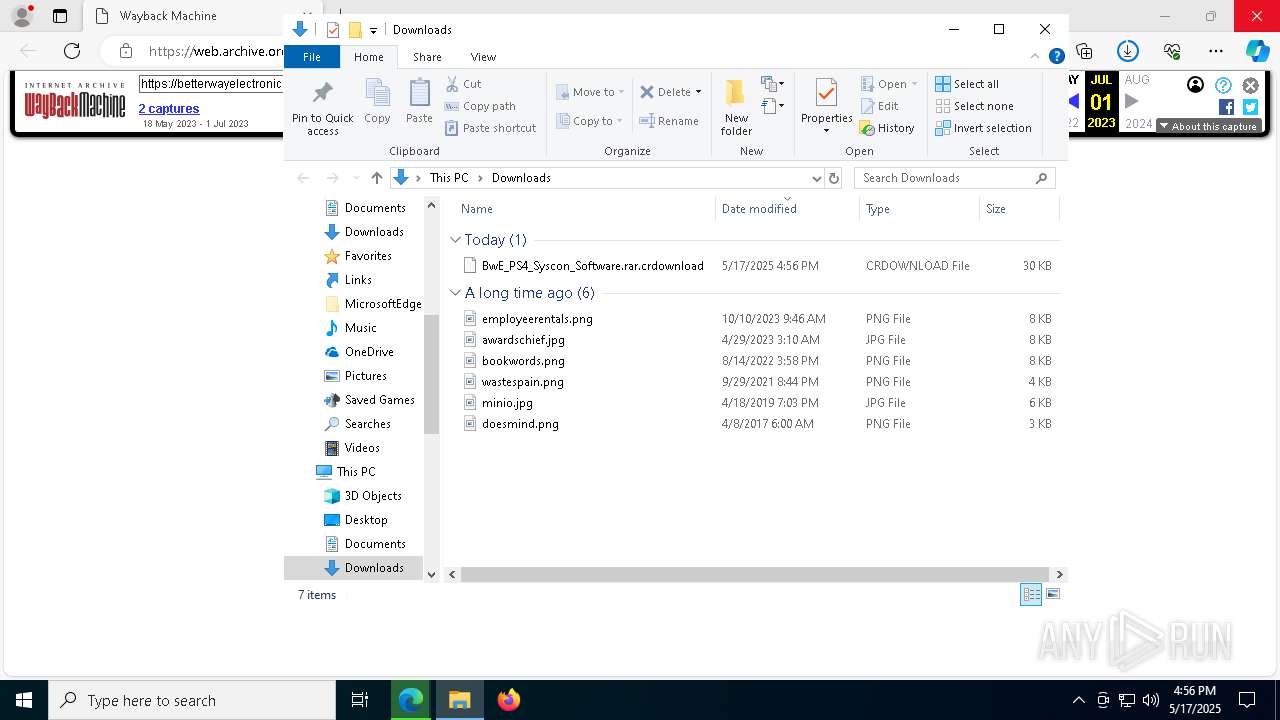Switch to the View ribbon tab
The width and height of the screenshot is (1280, 720).
(483, 57)
